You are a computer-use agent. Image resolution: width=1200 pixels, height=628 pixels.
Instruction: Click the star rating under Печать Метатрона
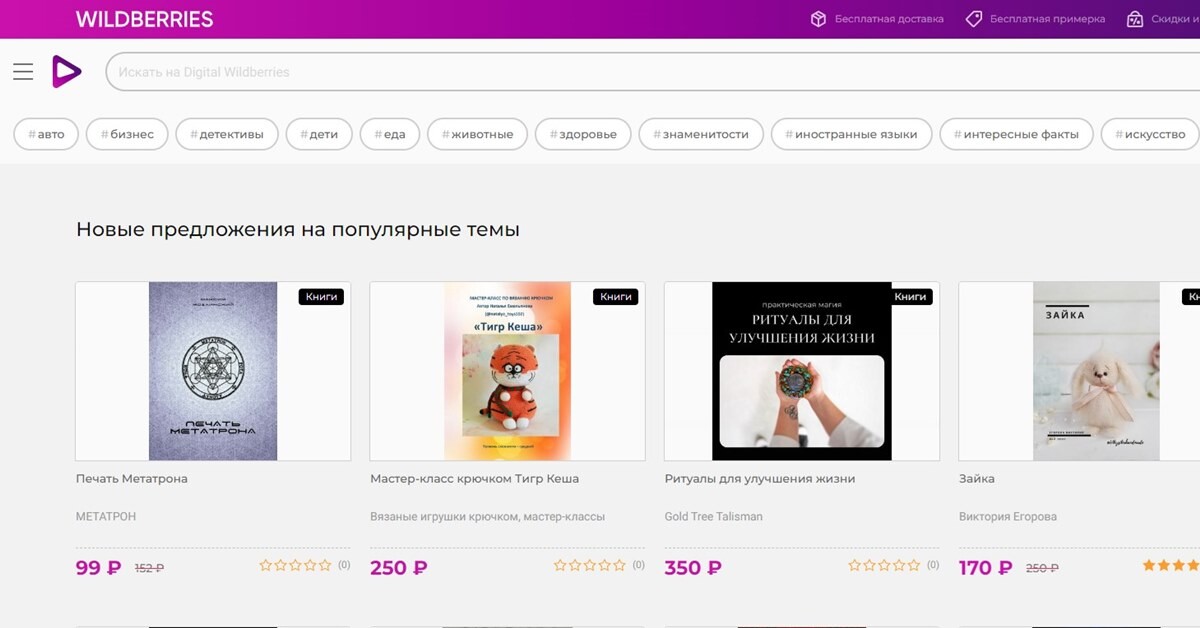[x=295, y=565]
